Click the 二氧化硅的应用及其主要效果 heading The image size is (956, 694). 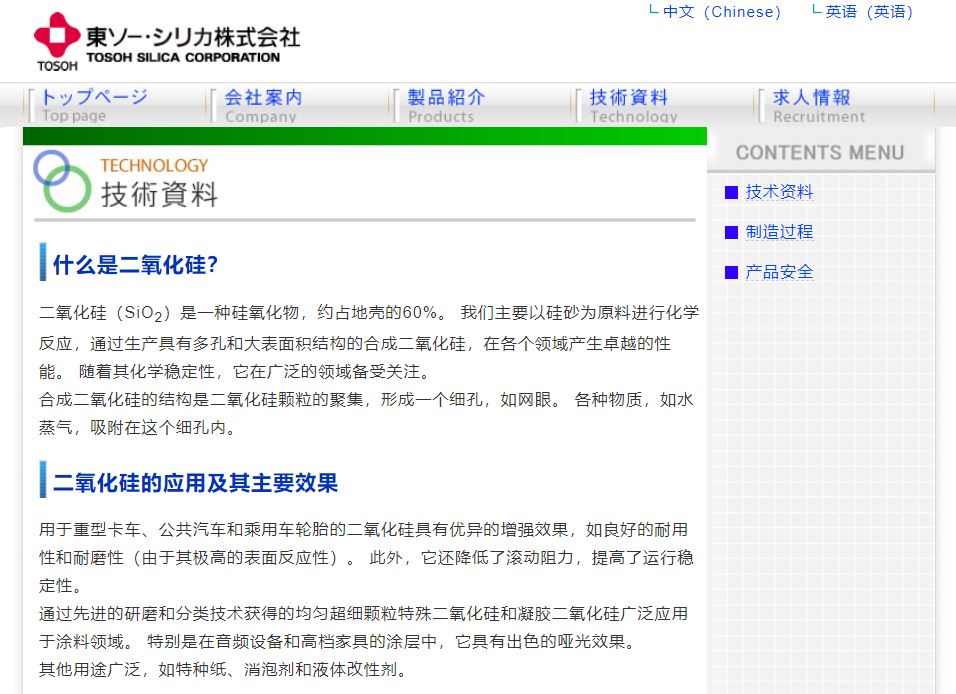195,482
